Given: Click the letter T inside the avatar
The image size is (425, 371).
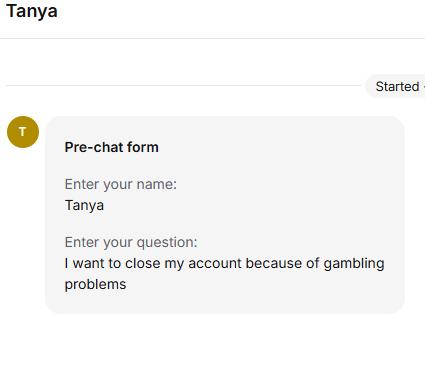Looking at the screenshot, I should [x=22, y=132].
